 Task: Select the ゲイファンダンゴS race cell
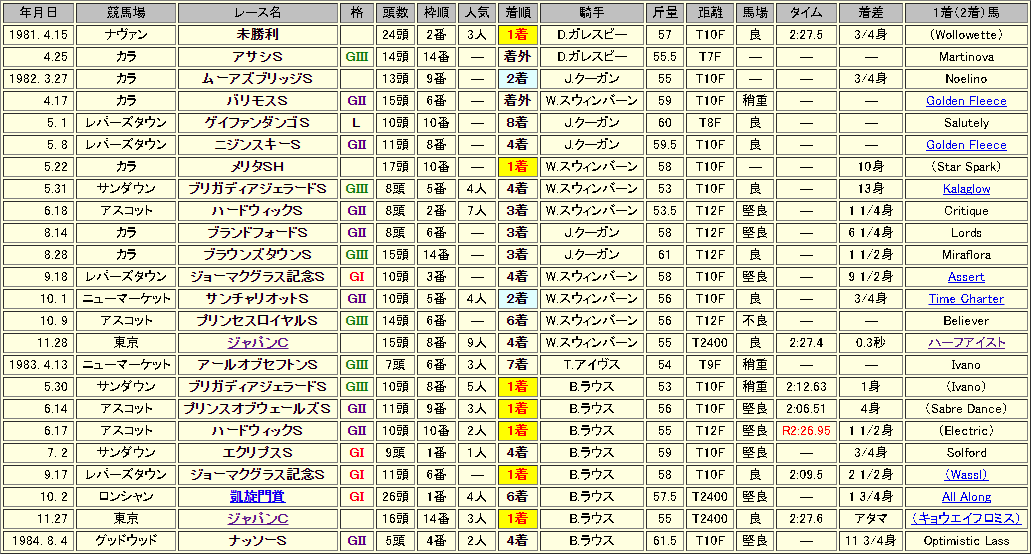258,123
